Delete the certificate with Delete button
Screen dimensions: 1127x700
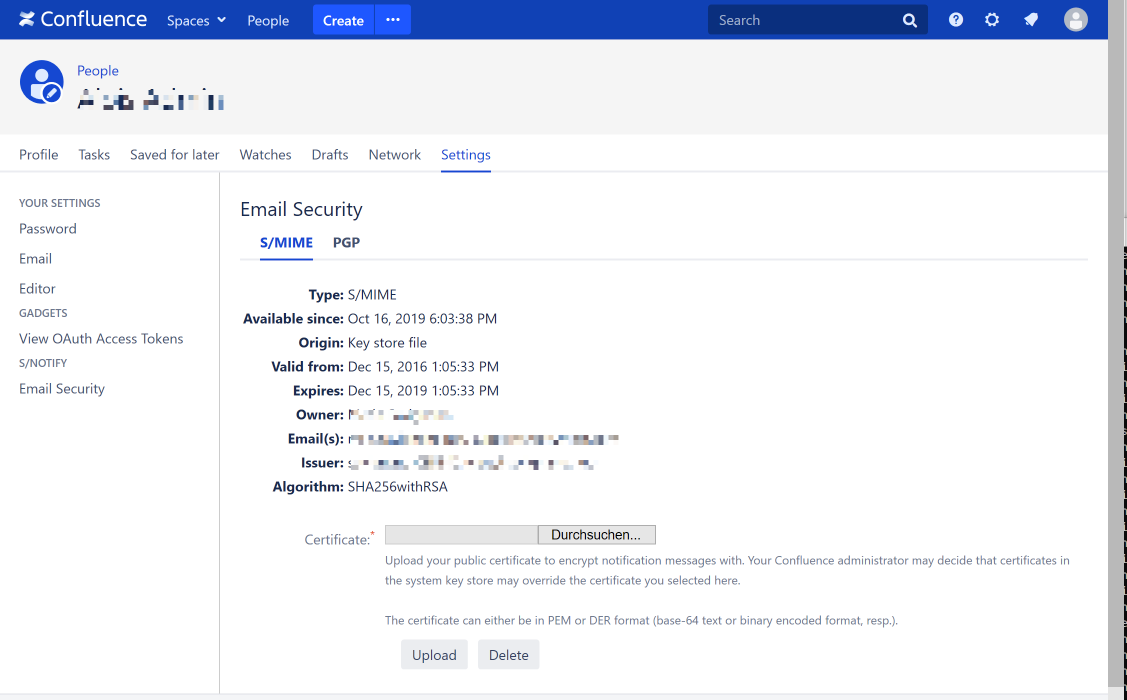coord(508,655)
